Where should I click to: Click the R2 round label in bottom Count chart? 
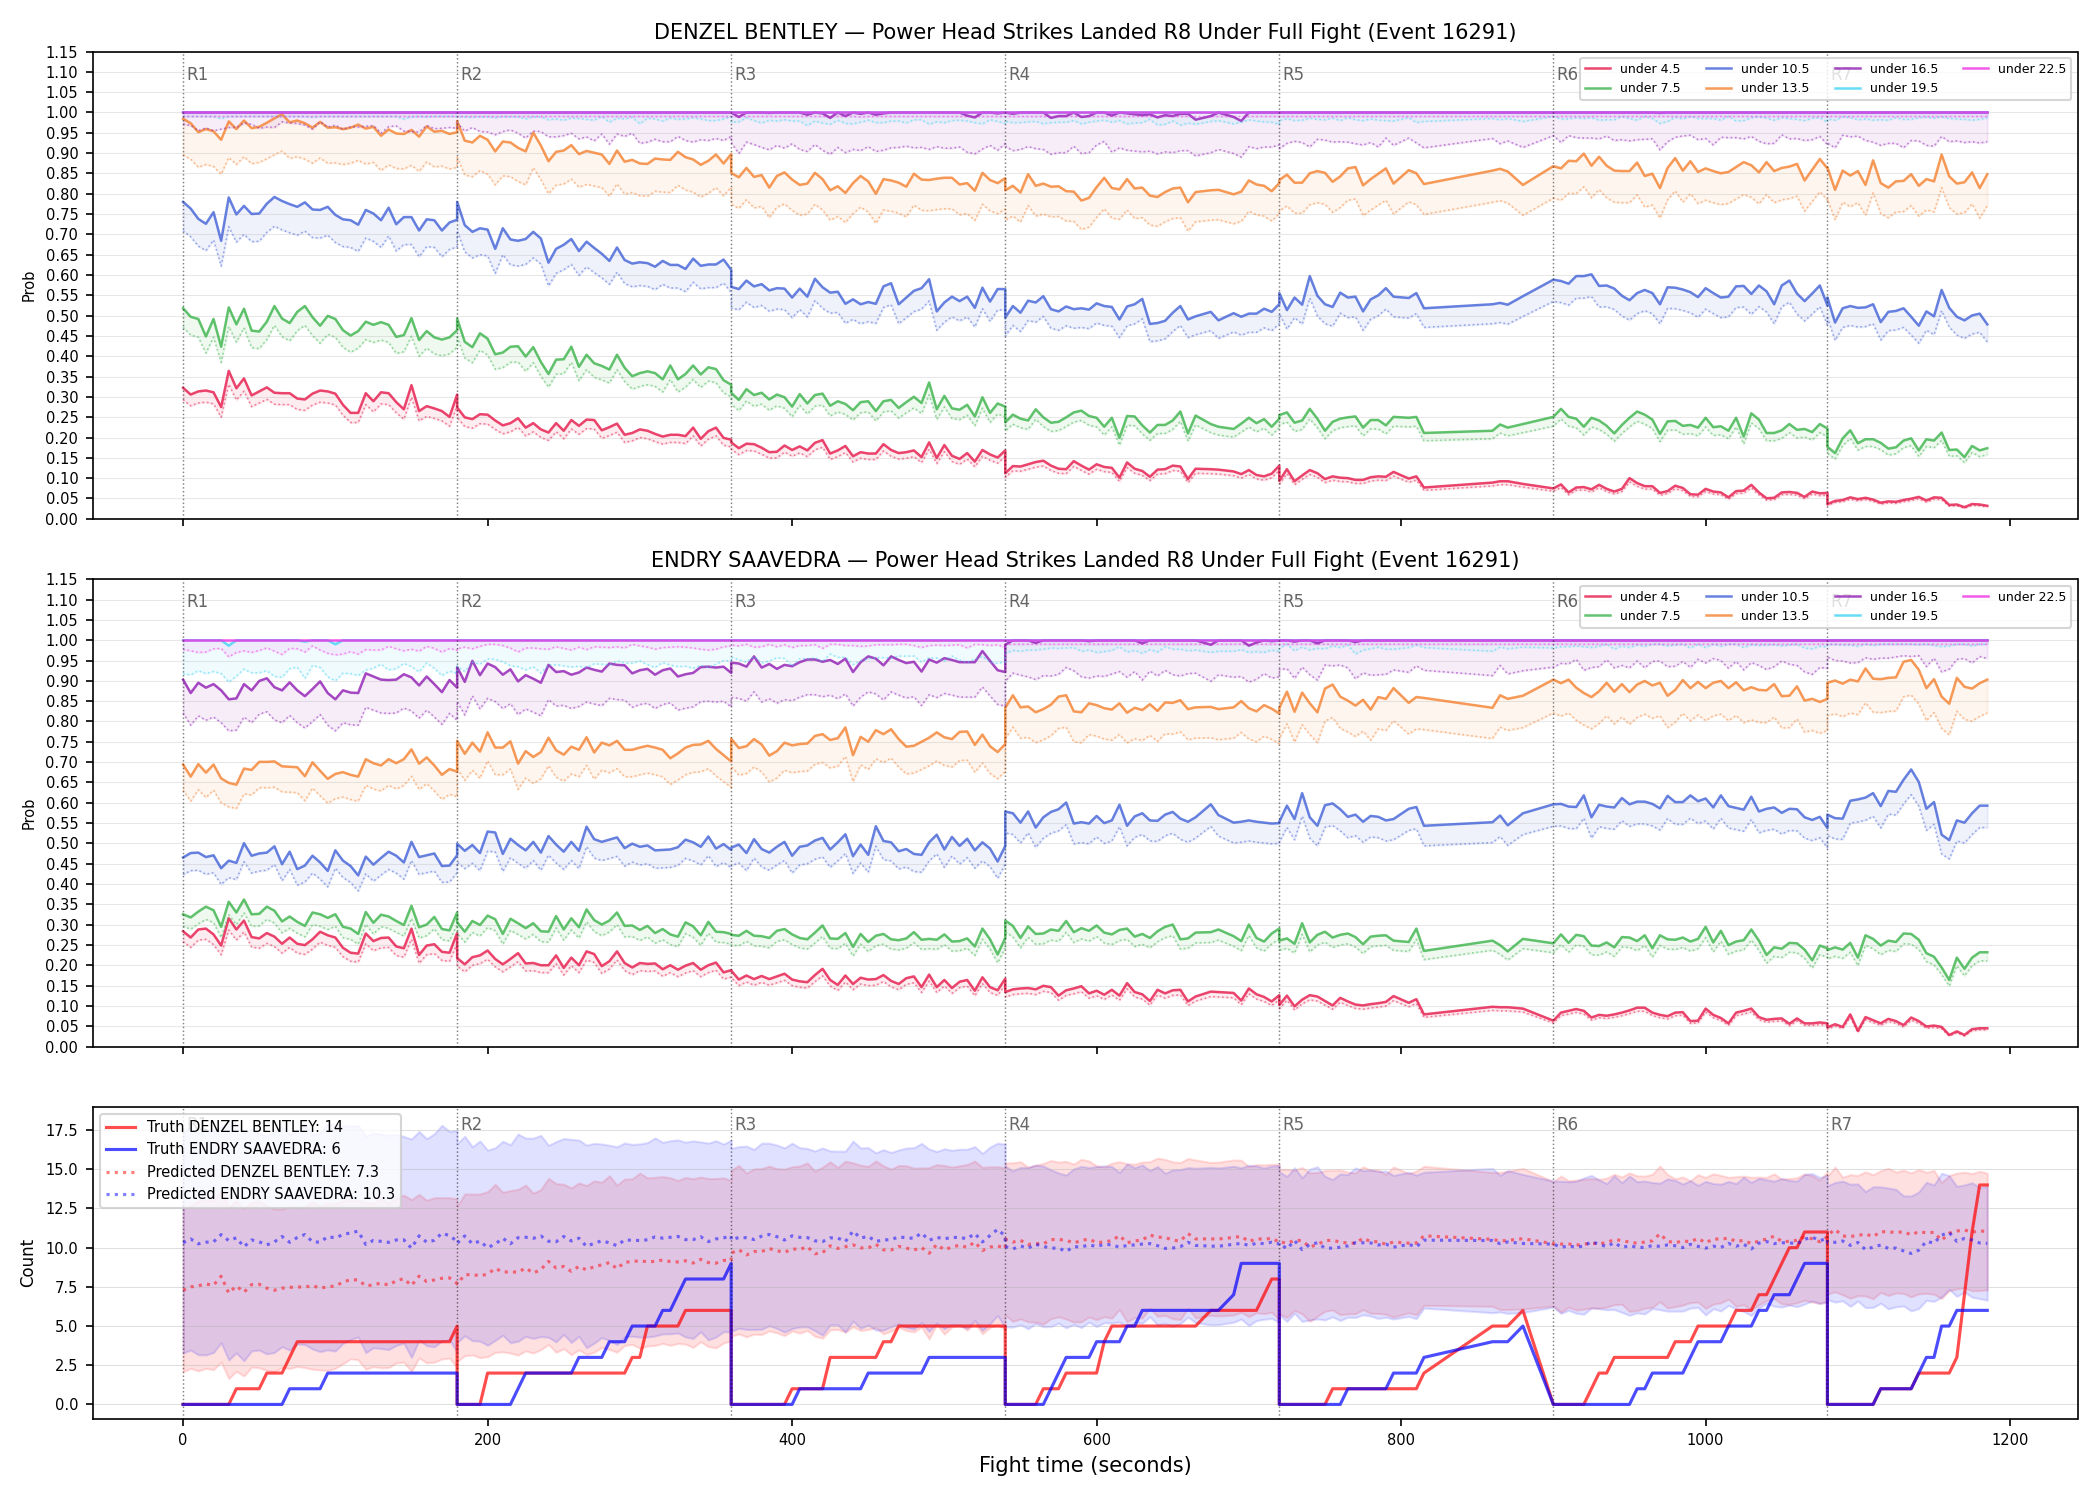[471, 1124]
